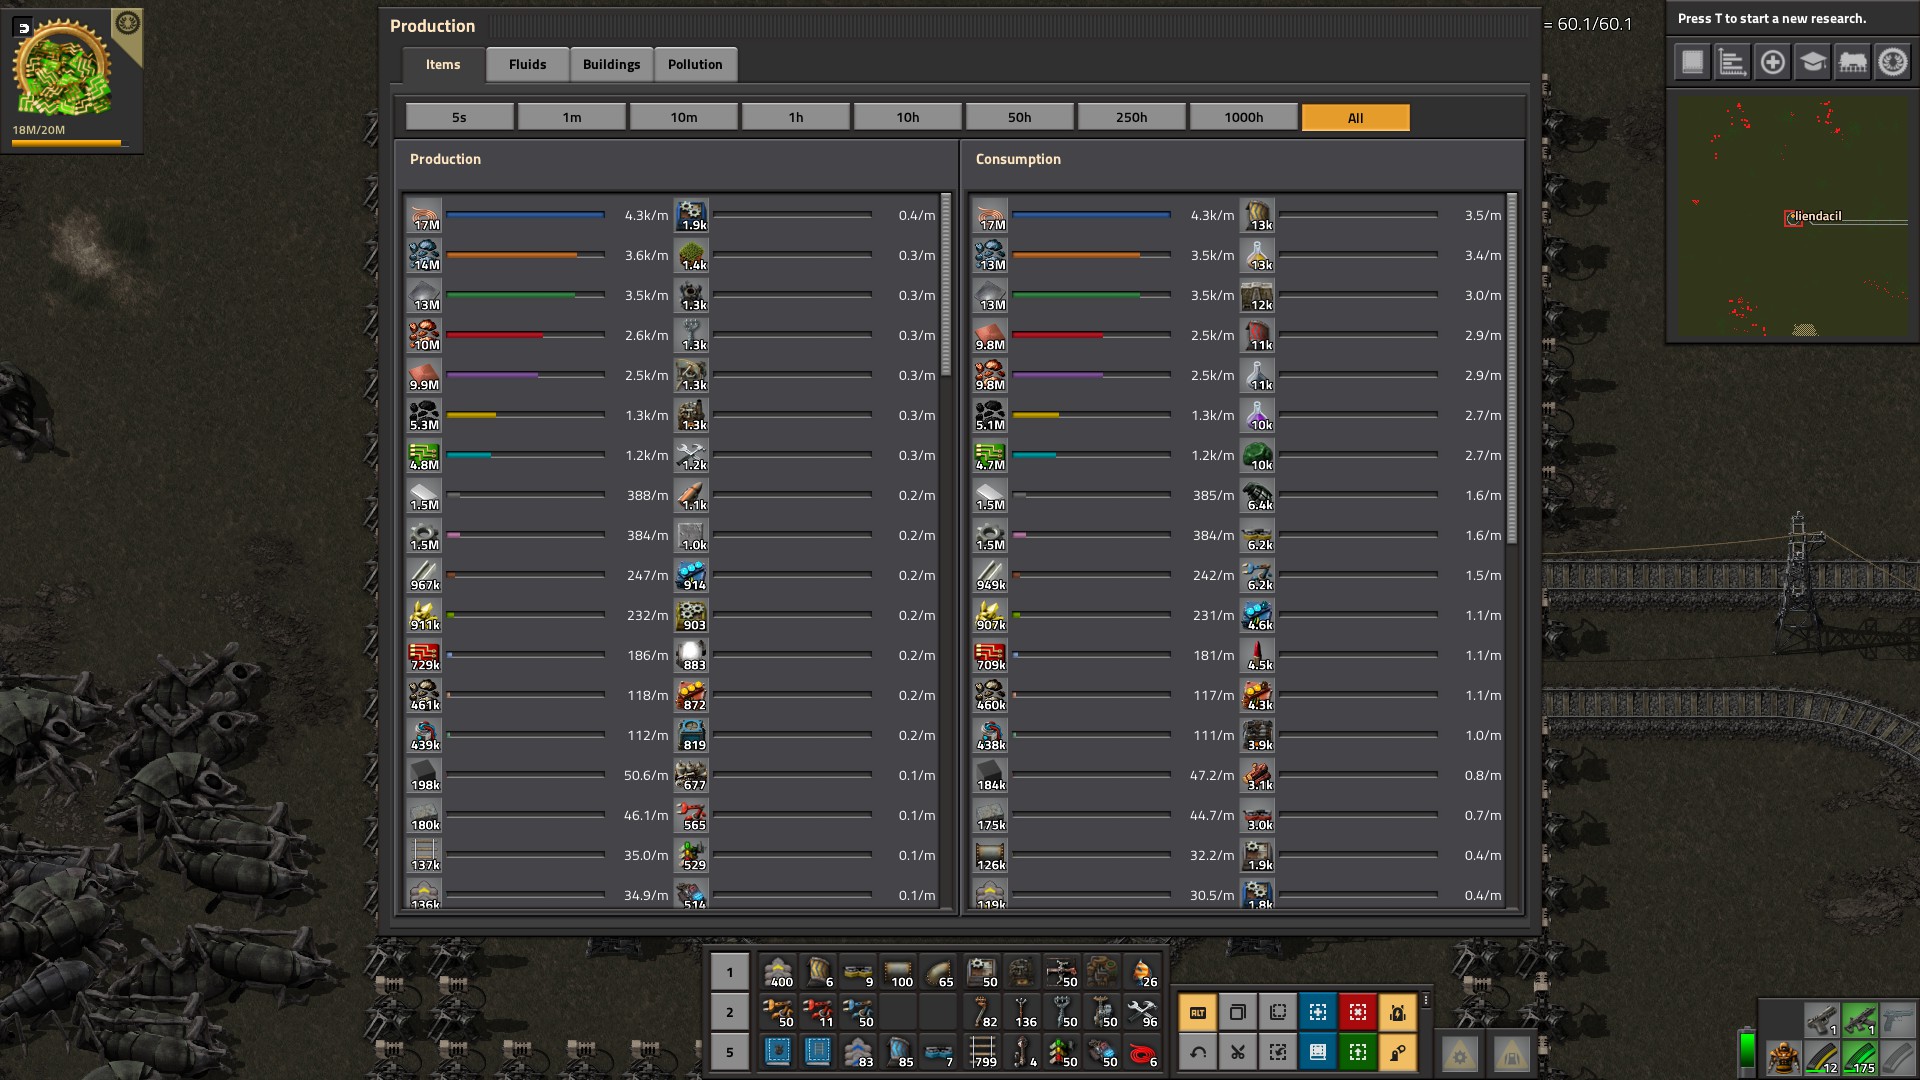The image size is (1920, 1080).
Task: Toggle personal roboport shortcut
Action: pyautogui.click(x=1398, y=1012)
